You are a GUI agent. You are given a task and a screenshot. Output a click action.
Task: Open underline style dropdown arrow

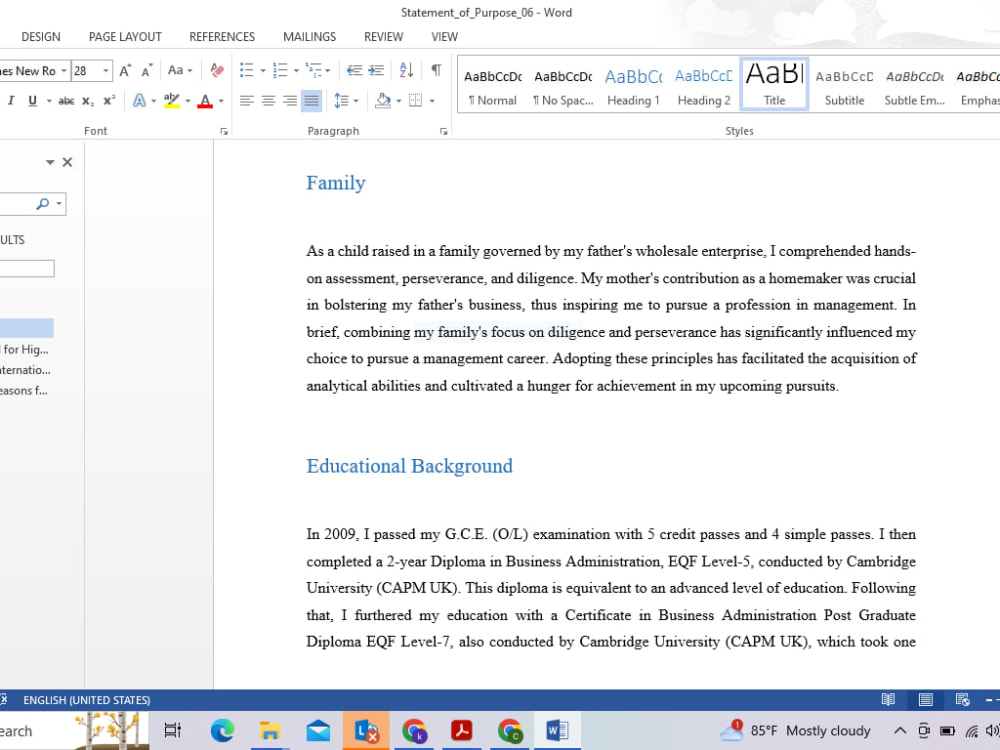(49, 101)
